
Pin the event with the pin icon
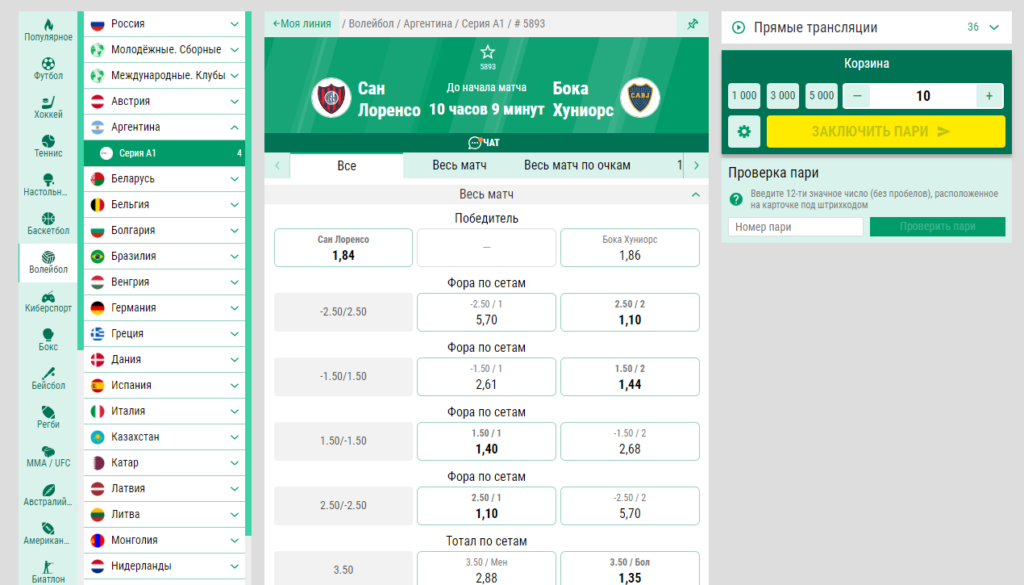(x=693, y=24)
